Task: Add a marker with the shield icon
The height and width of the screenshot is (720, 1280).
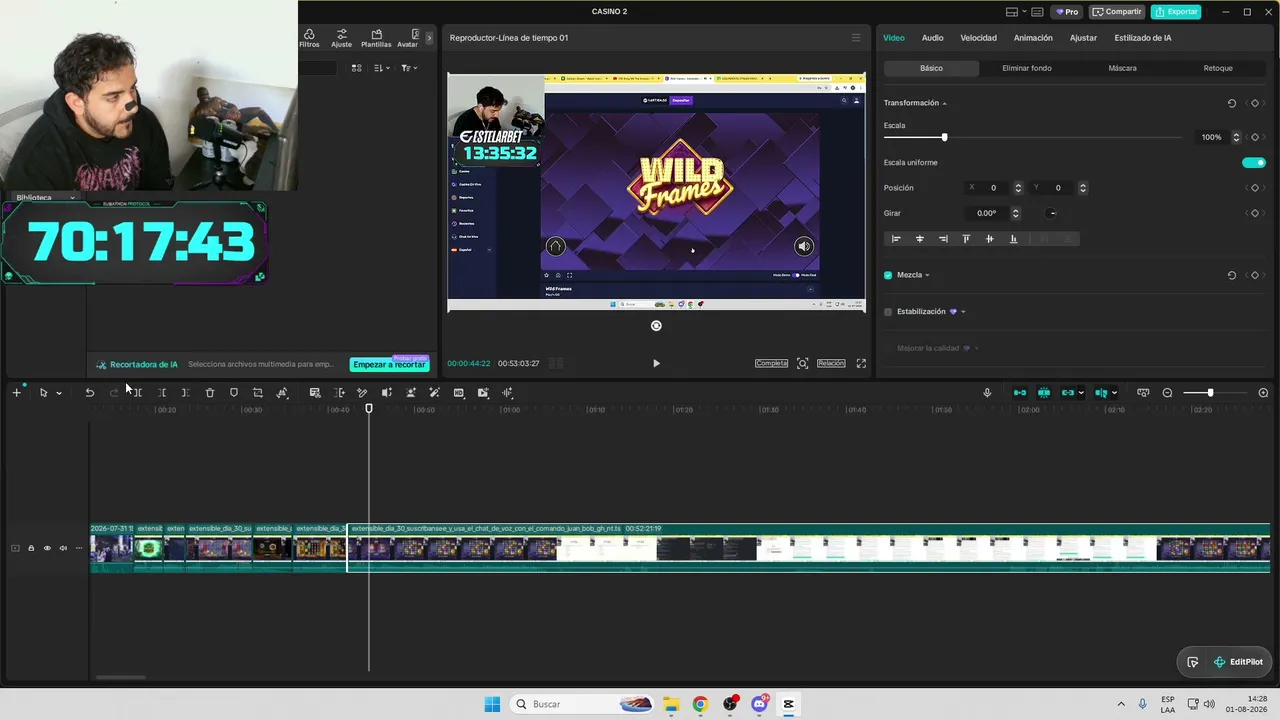Action: (x=234, y=393)
